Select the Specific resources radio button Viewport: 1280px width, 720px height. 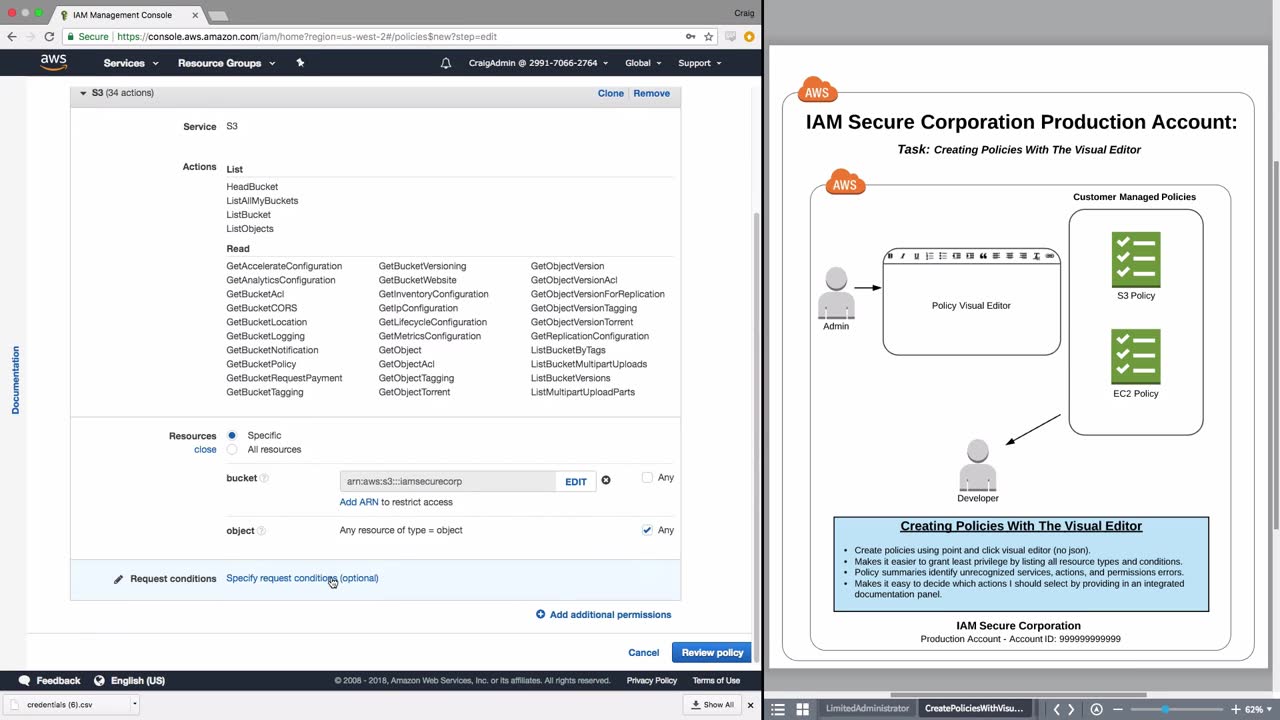click(232, 435)
